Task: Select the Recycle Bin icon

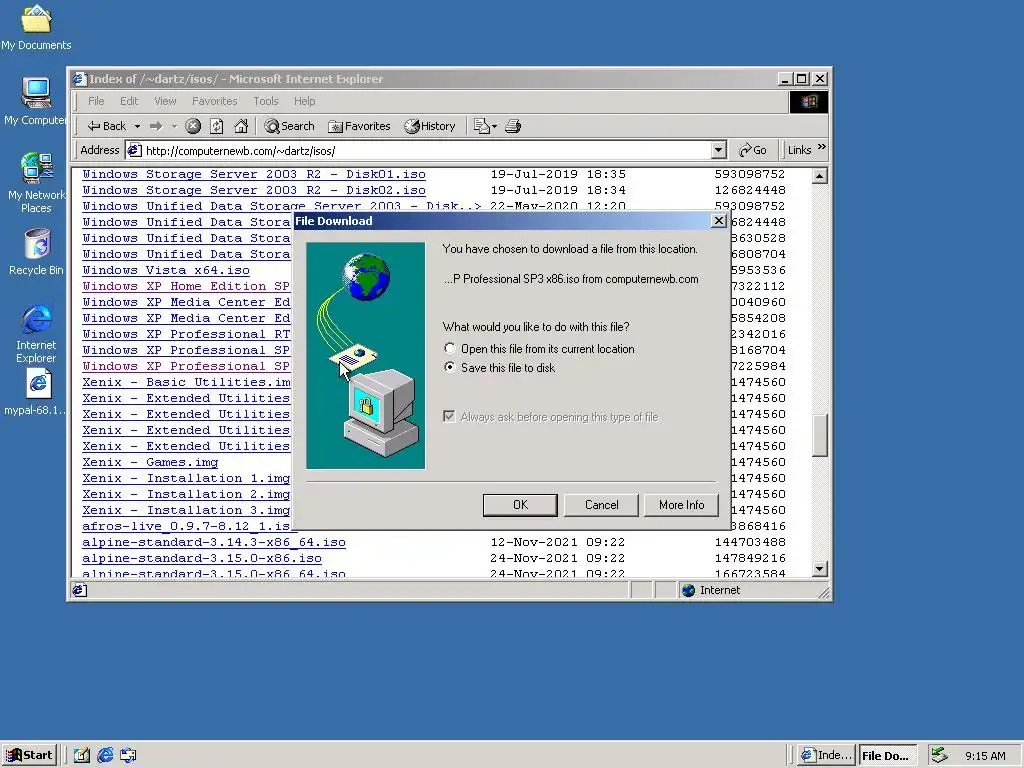Action: click(37, 252)
